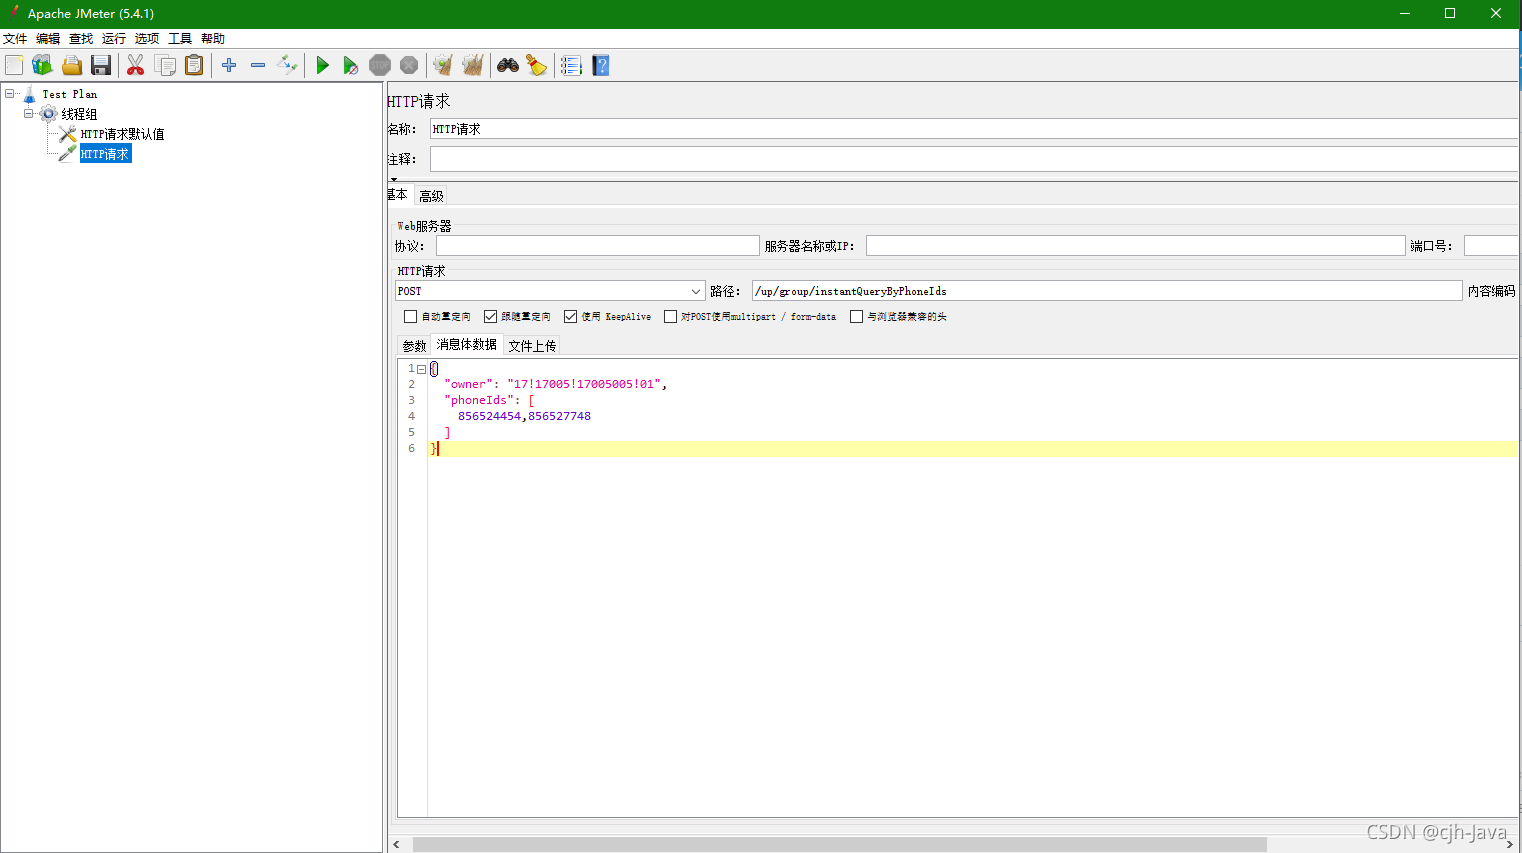Click the small collapse triangle below 注释
The height and width of the screenshot is (853, 1522).
point(394,179)
